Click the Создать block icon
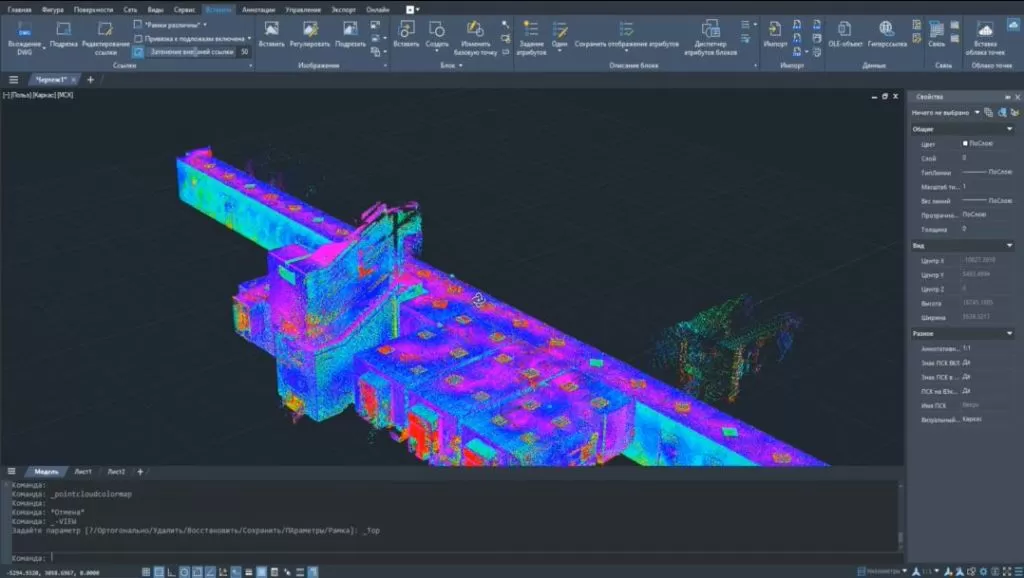Image resolution: width=1024 pixels, height=578 pixels. tap(437, 29)
